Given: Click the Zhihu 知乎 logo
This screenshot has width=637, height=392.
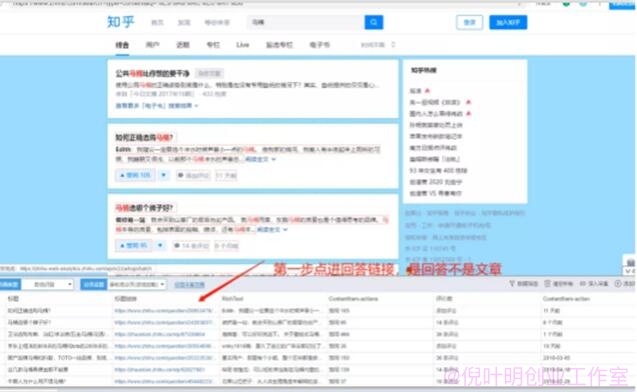Looking at the screenshot, I should 121,22.
